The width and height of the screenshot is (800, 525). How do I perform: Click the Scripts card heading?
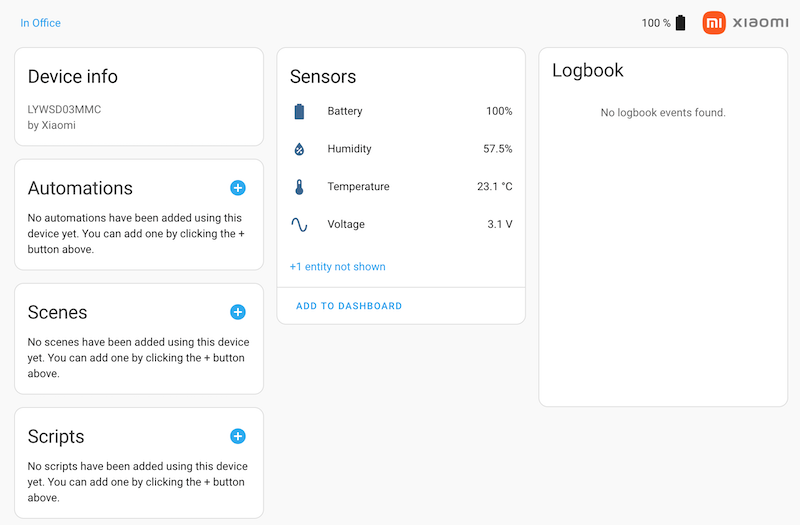pyautogui.click(x=56, y=437)
